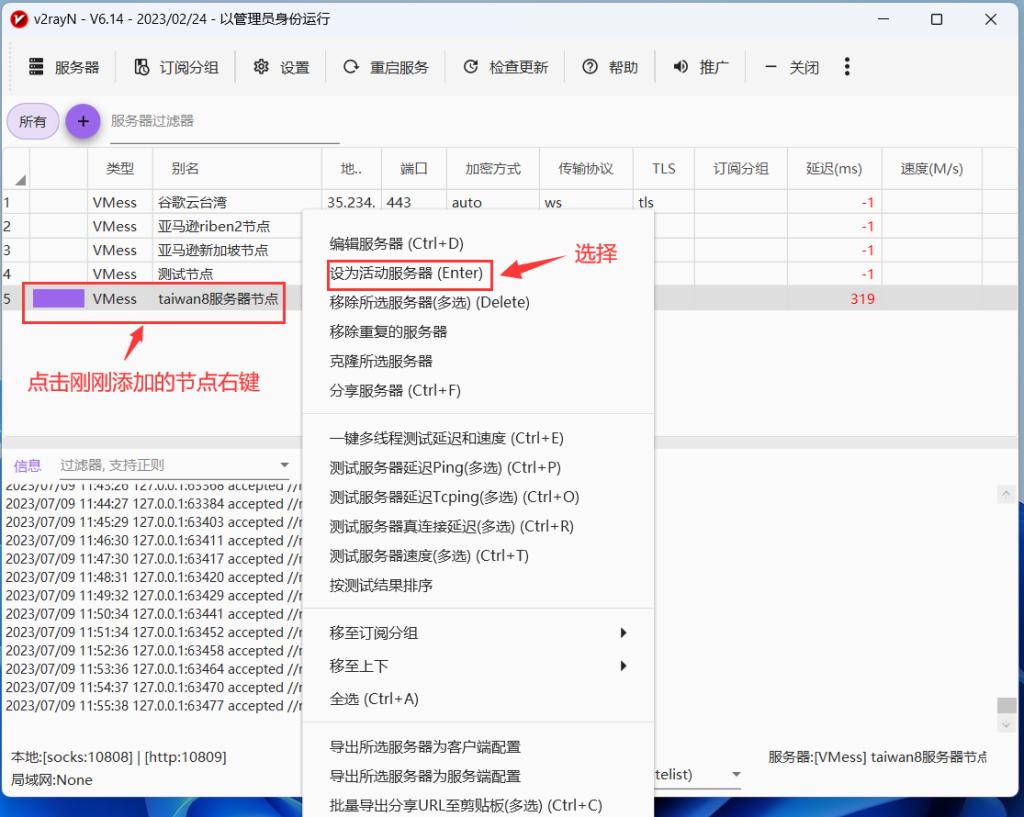The image size is (1024, 817).
Task: Click the 订阅分组 subscription group icon
Action: pyautogui.click(x=142, y=67)
